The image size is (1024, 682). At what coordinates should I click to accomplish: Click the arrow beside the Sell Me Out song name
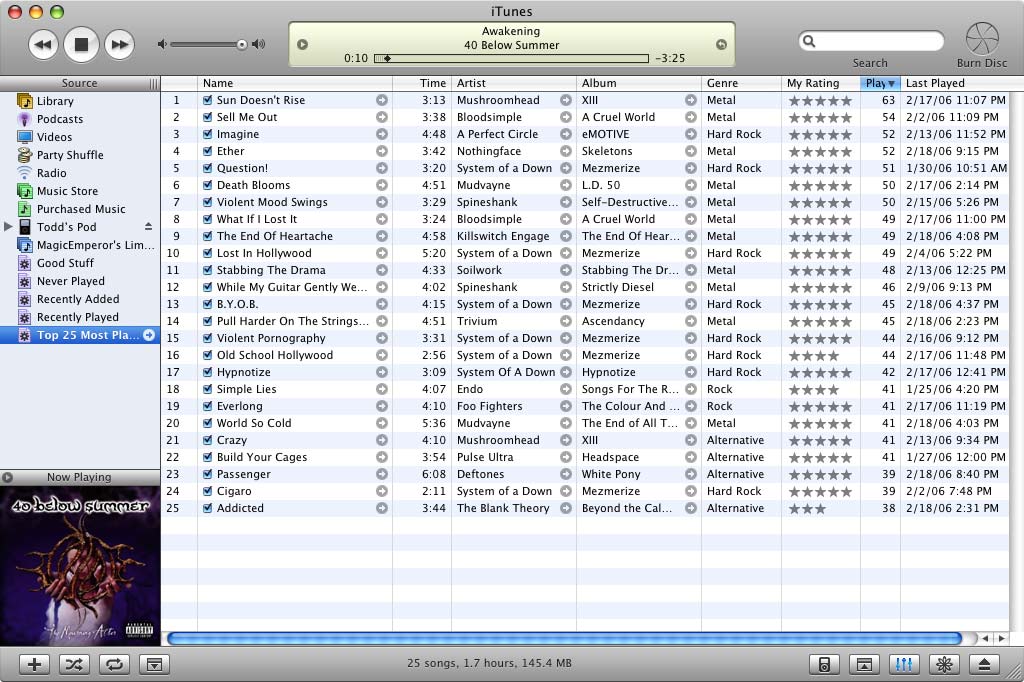tap(382, 117)
